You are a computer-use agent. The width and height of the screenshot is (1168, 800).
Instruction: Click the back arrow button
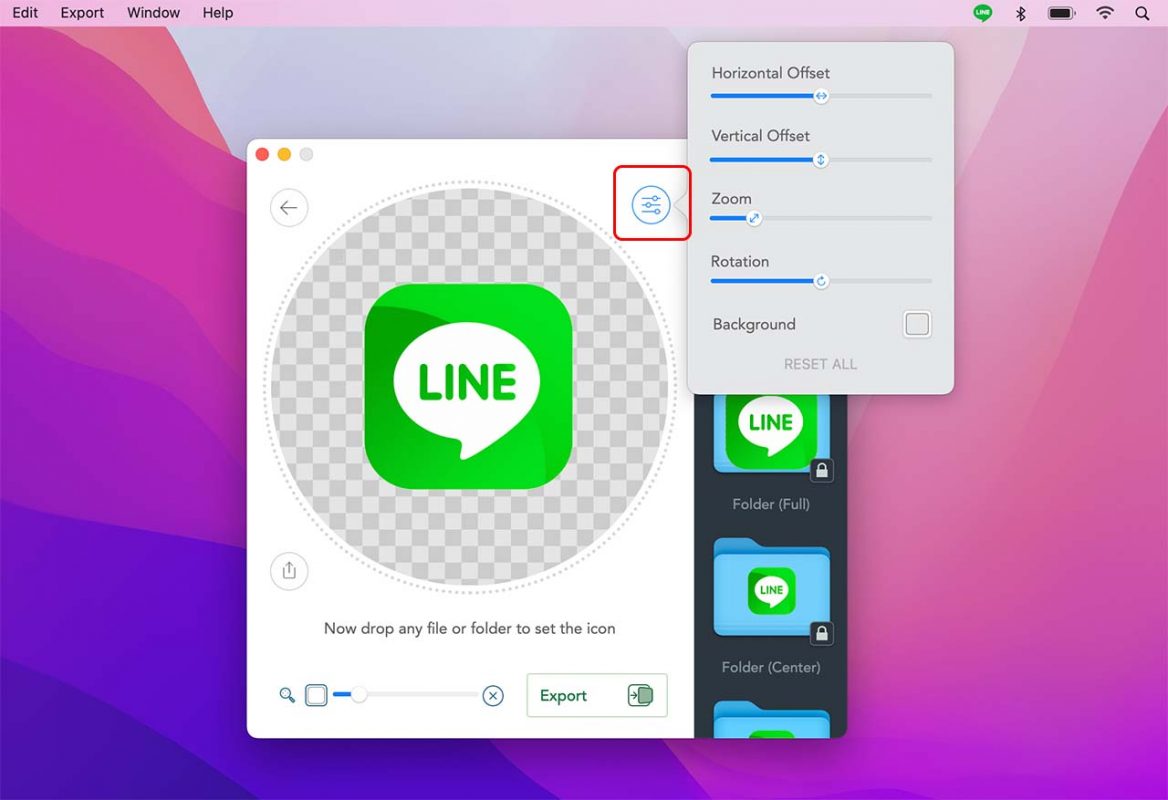point(289,208)
